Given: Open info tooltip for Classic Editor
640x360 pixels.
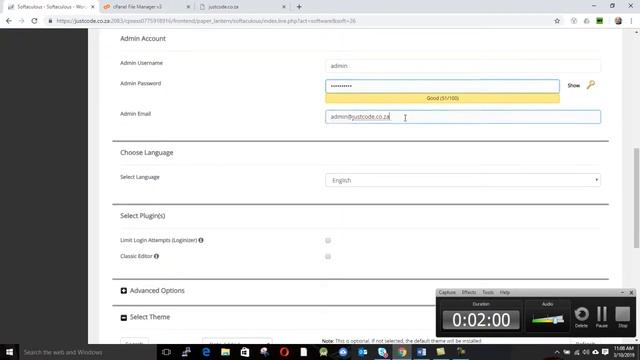Looking at the screenshot, I should coord(156,256).
